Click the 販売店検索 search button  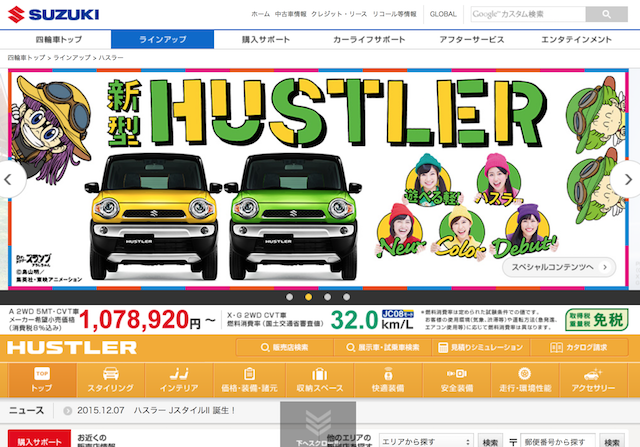[284, 347]
